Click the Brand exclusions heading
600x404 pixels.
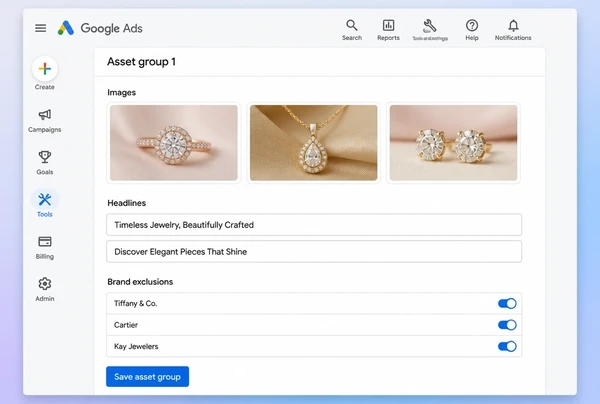tap(140, 282)
